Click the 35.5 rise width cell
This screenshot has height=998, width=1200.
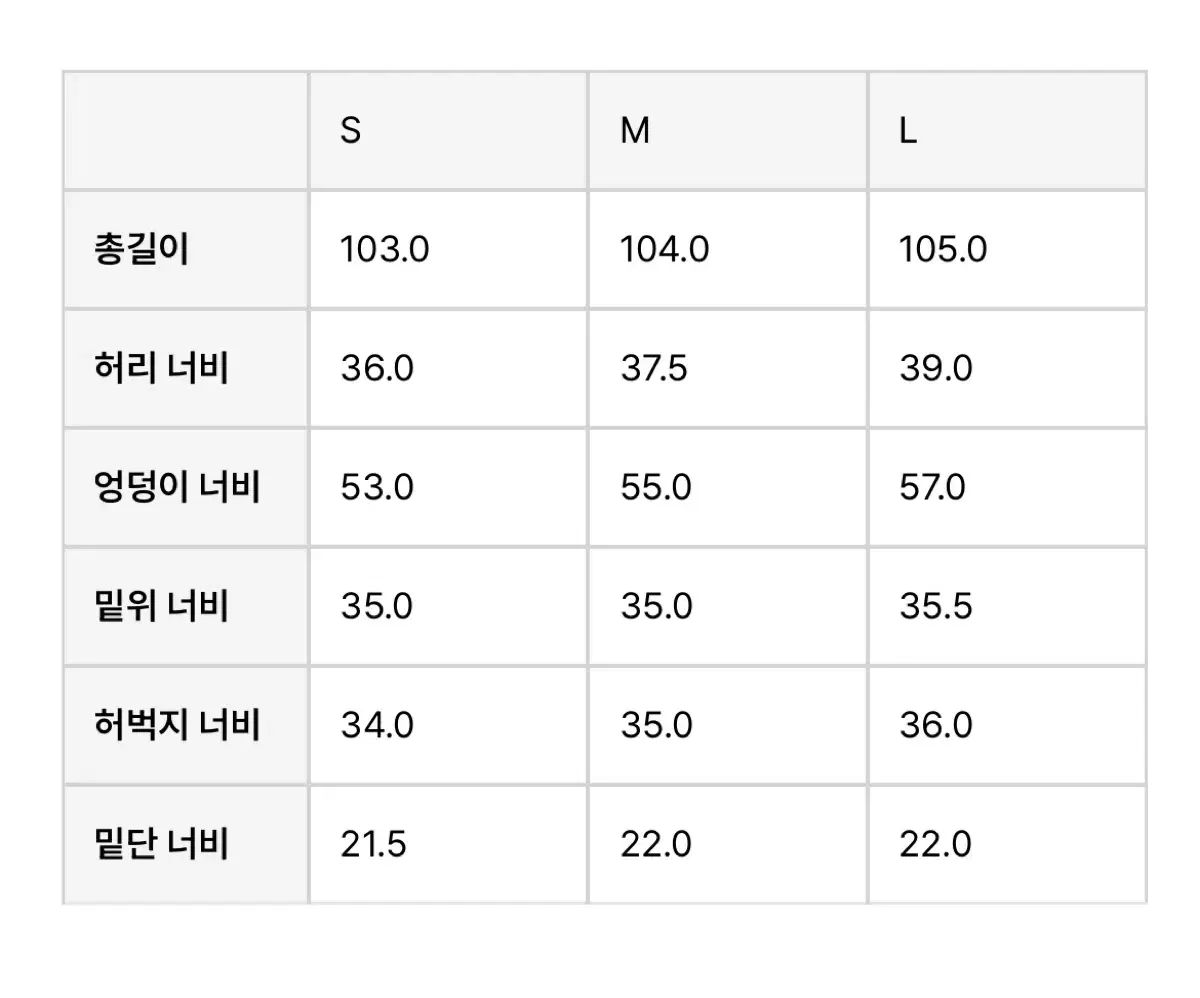pos(1007,606)
